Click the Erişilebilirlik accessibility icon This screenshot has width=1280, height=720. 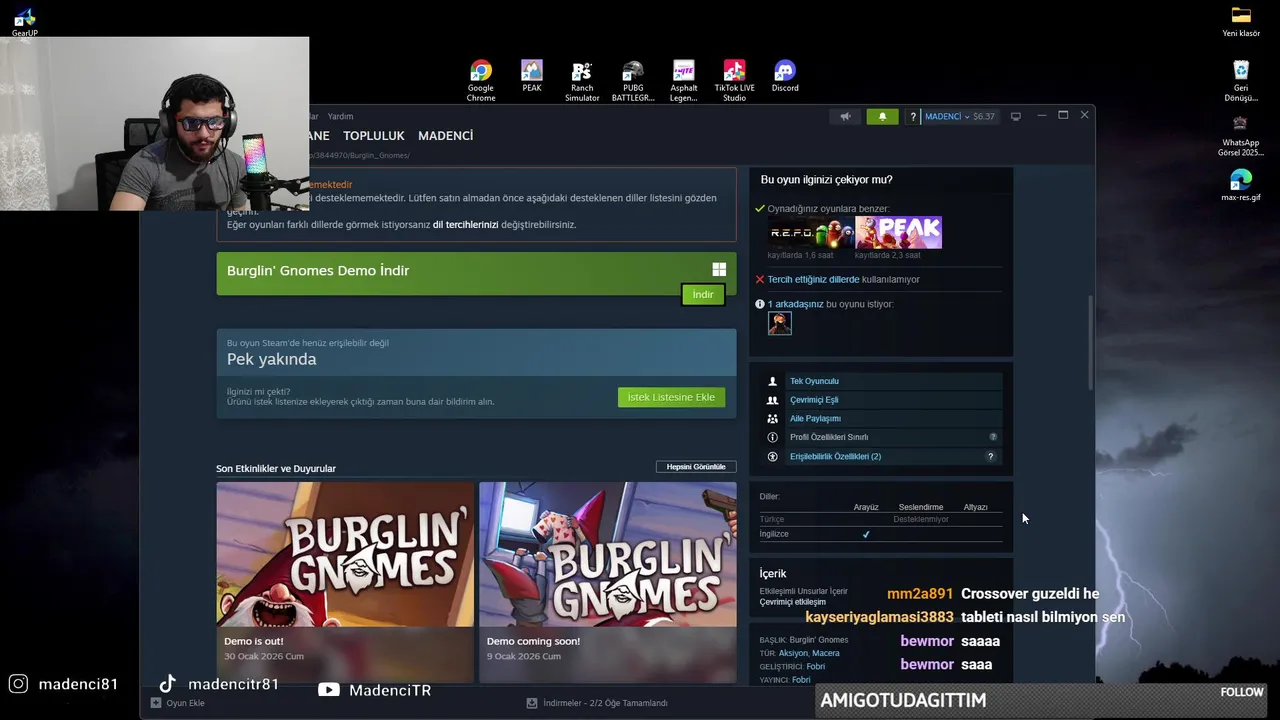pyautogui.click(x=772, y=457)
